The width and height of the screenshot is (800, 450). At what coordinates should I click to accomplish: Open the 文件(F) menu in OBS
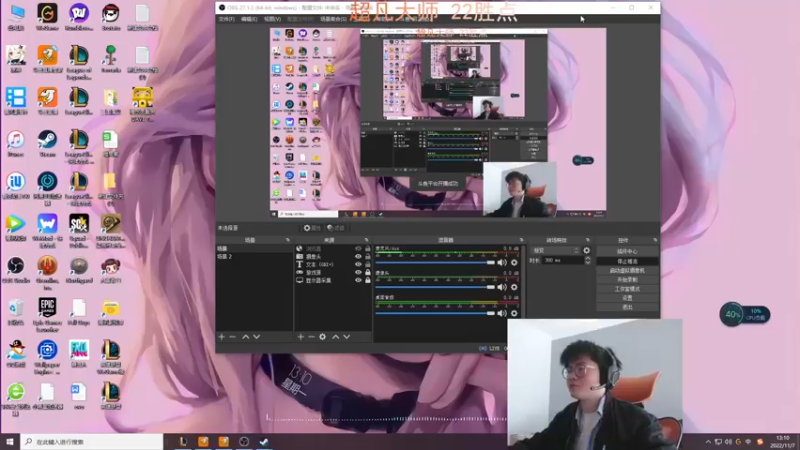coord(227,19)
